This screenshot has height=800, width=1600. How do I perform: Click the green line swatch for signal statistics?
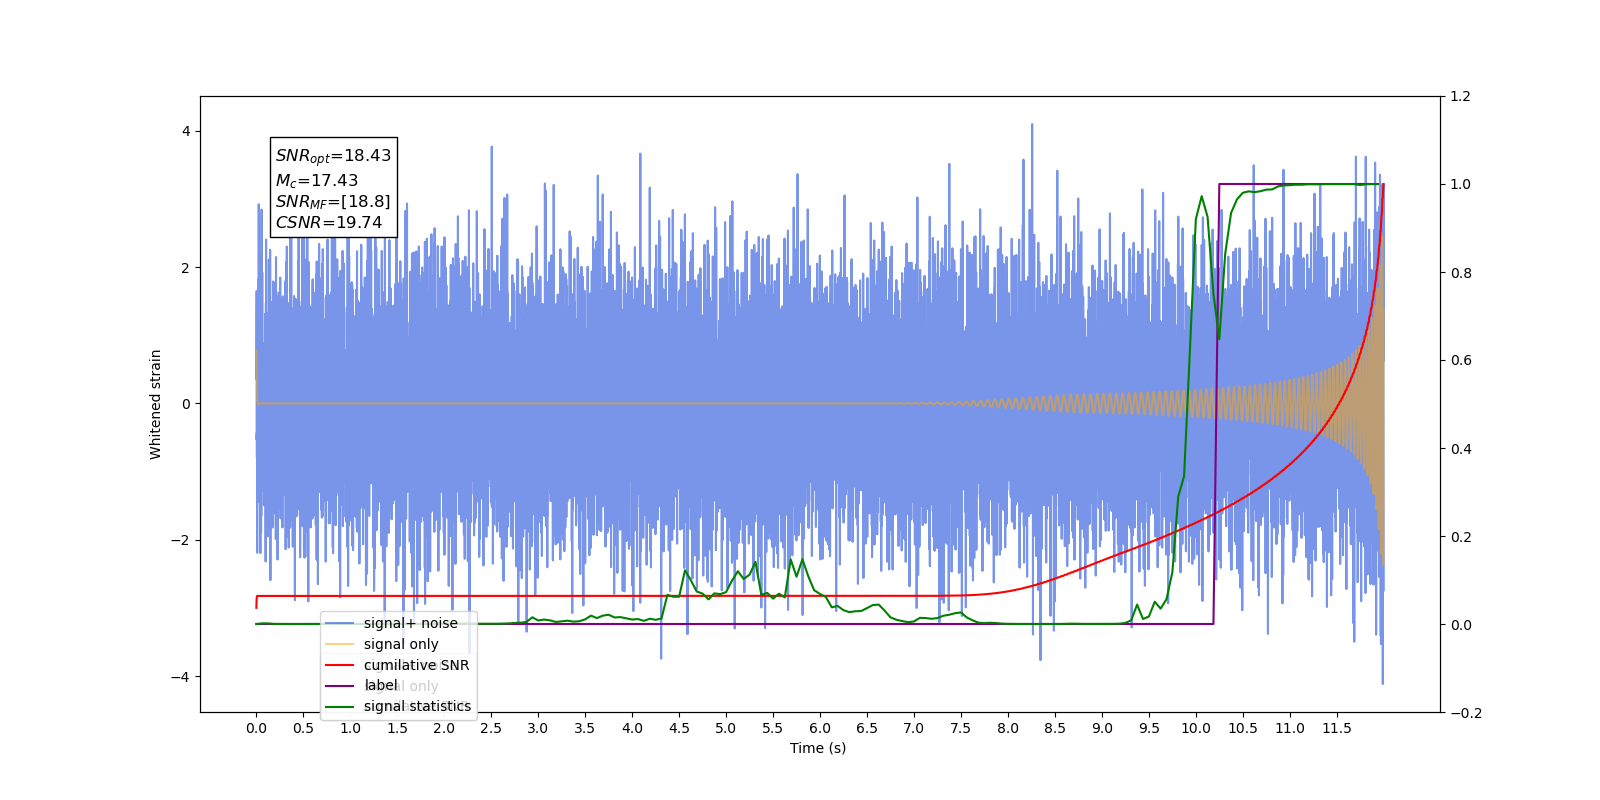pyautogui.click(x=340, y=707)
